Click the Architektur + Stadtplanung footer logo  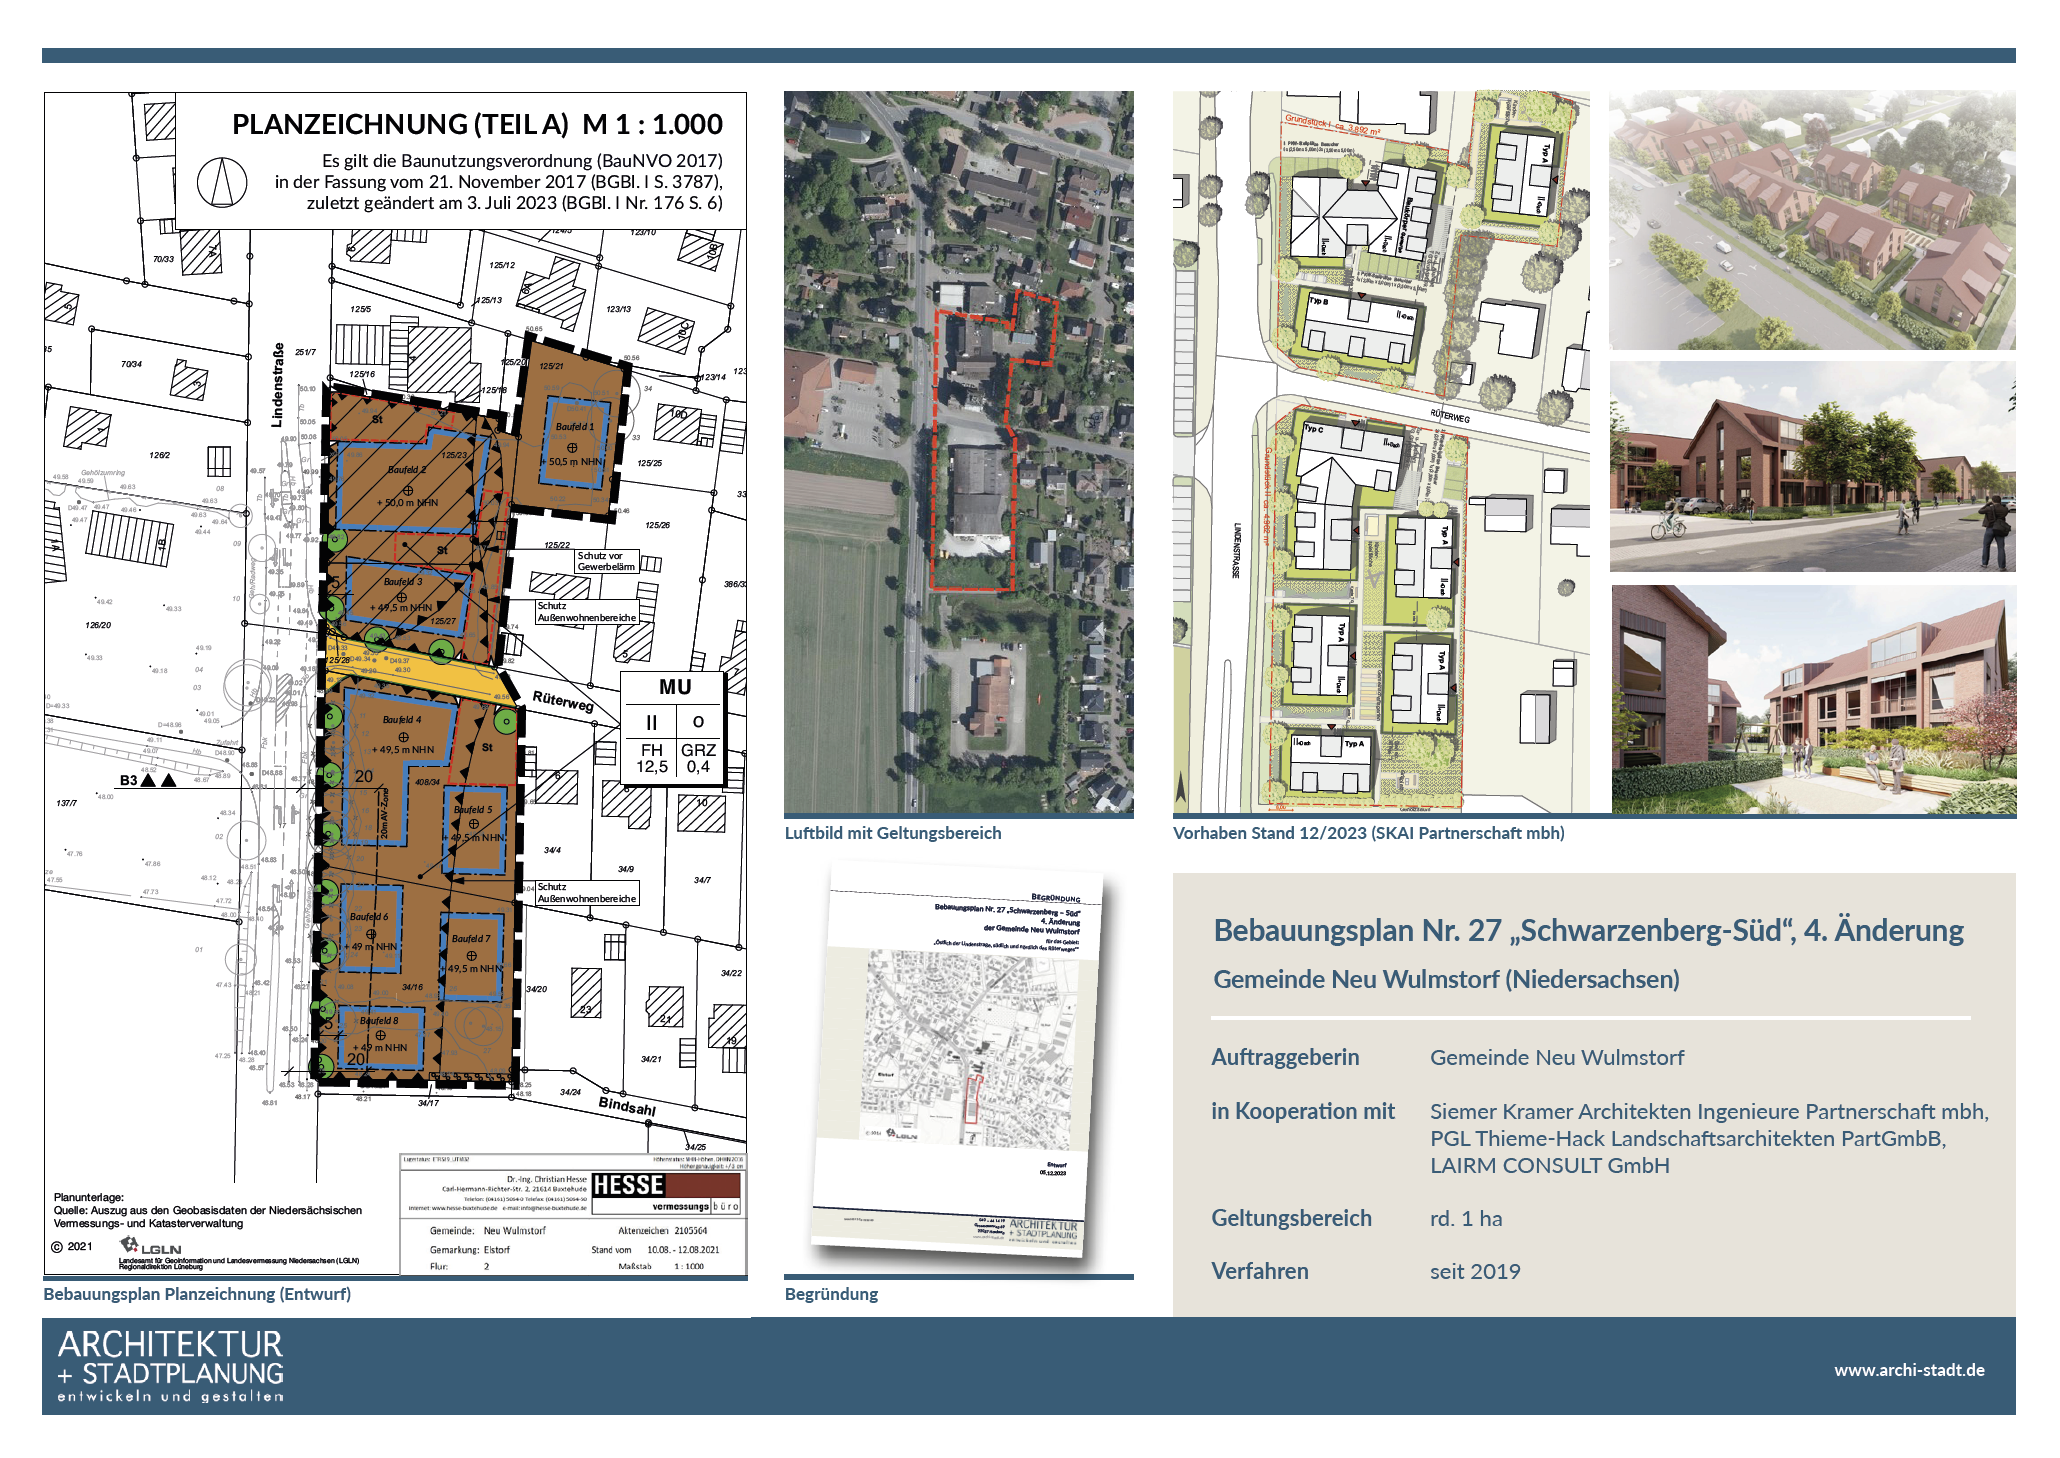170,1366
